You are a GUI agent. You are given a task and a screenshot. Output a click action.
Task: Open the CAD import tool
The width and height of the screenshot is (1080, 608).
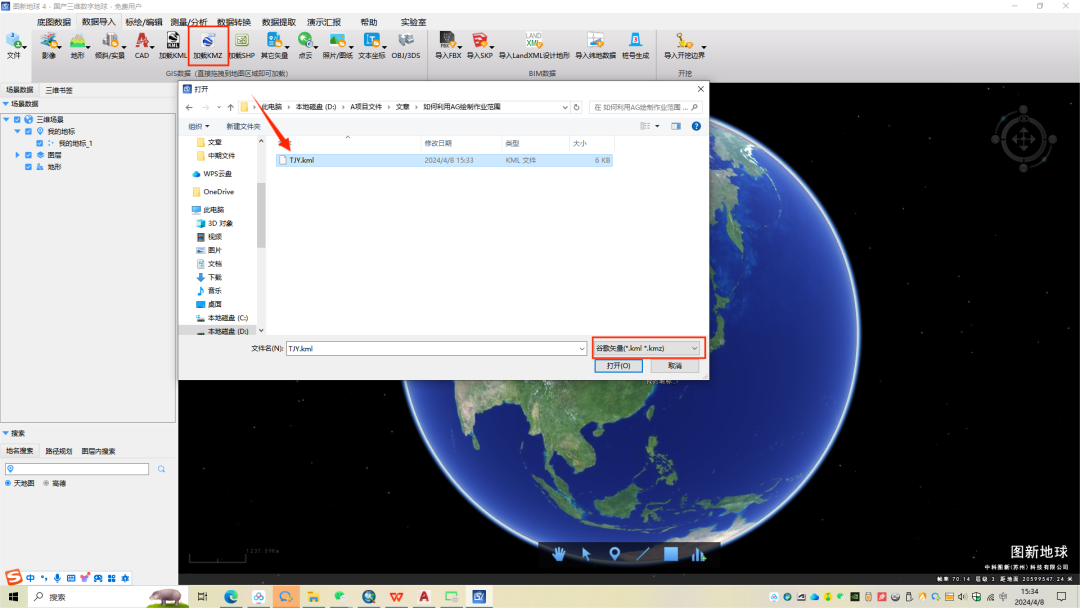click(142, 45)
